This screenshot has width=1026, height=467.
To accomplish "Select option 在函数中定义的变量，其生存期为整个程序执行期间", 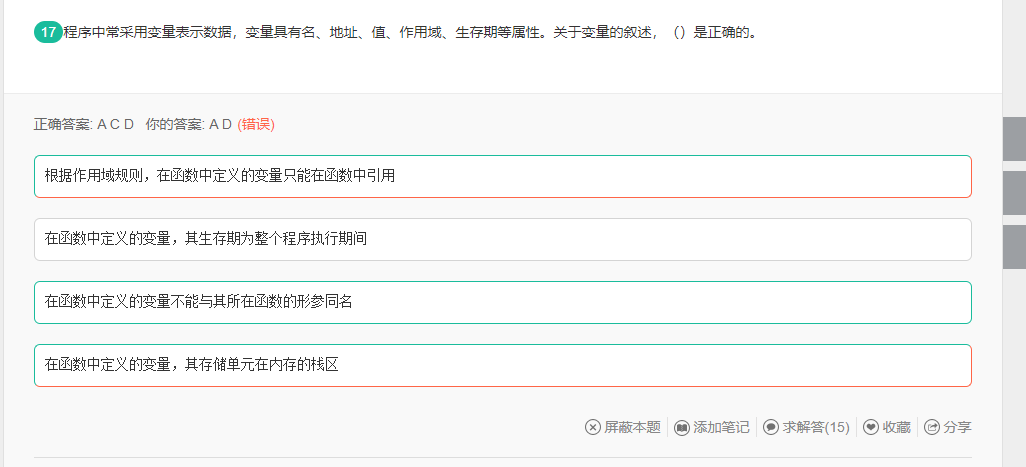I will (502, 239).
